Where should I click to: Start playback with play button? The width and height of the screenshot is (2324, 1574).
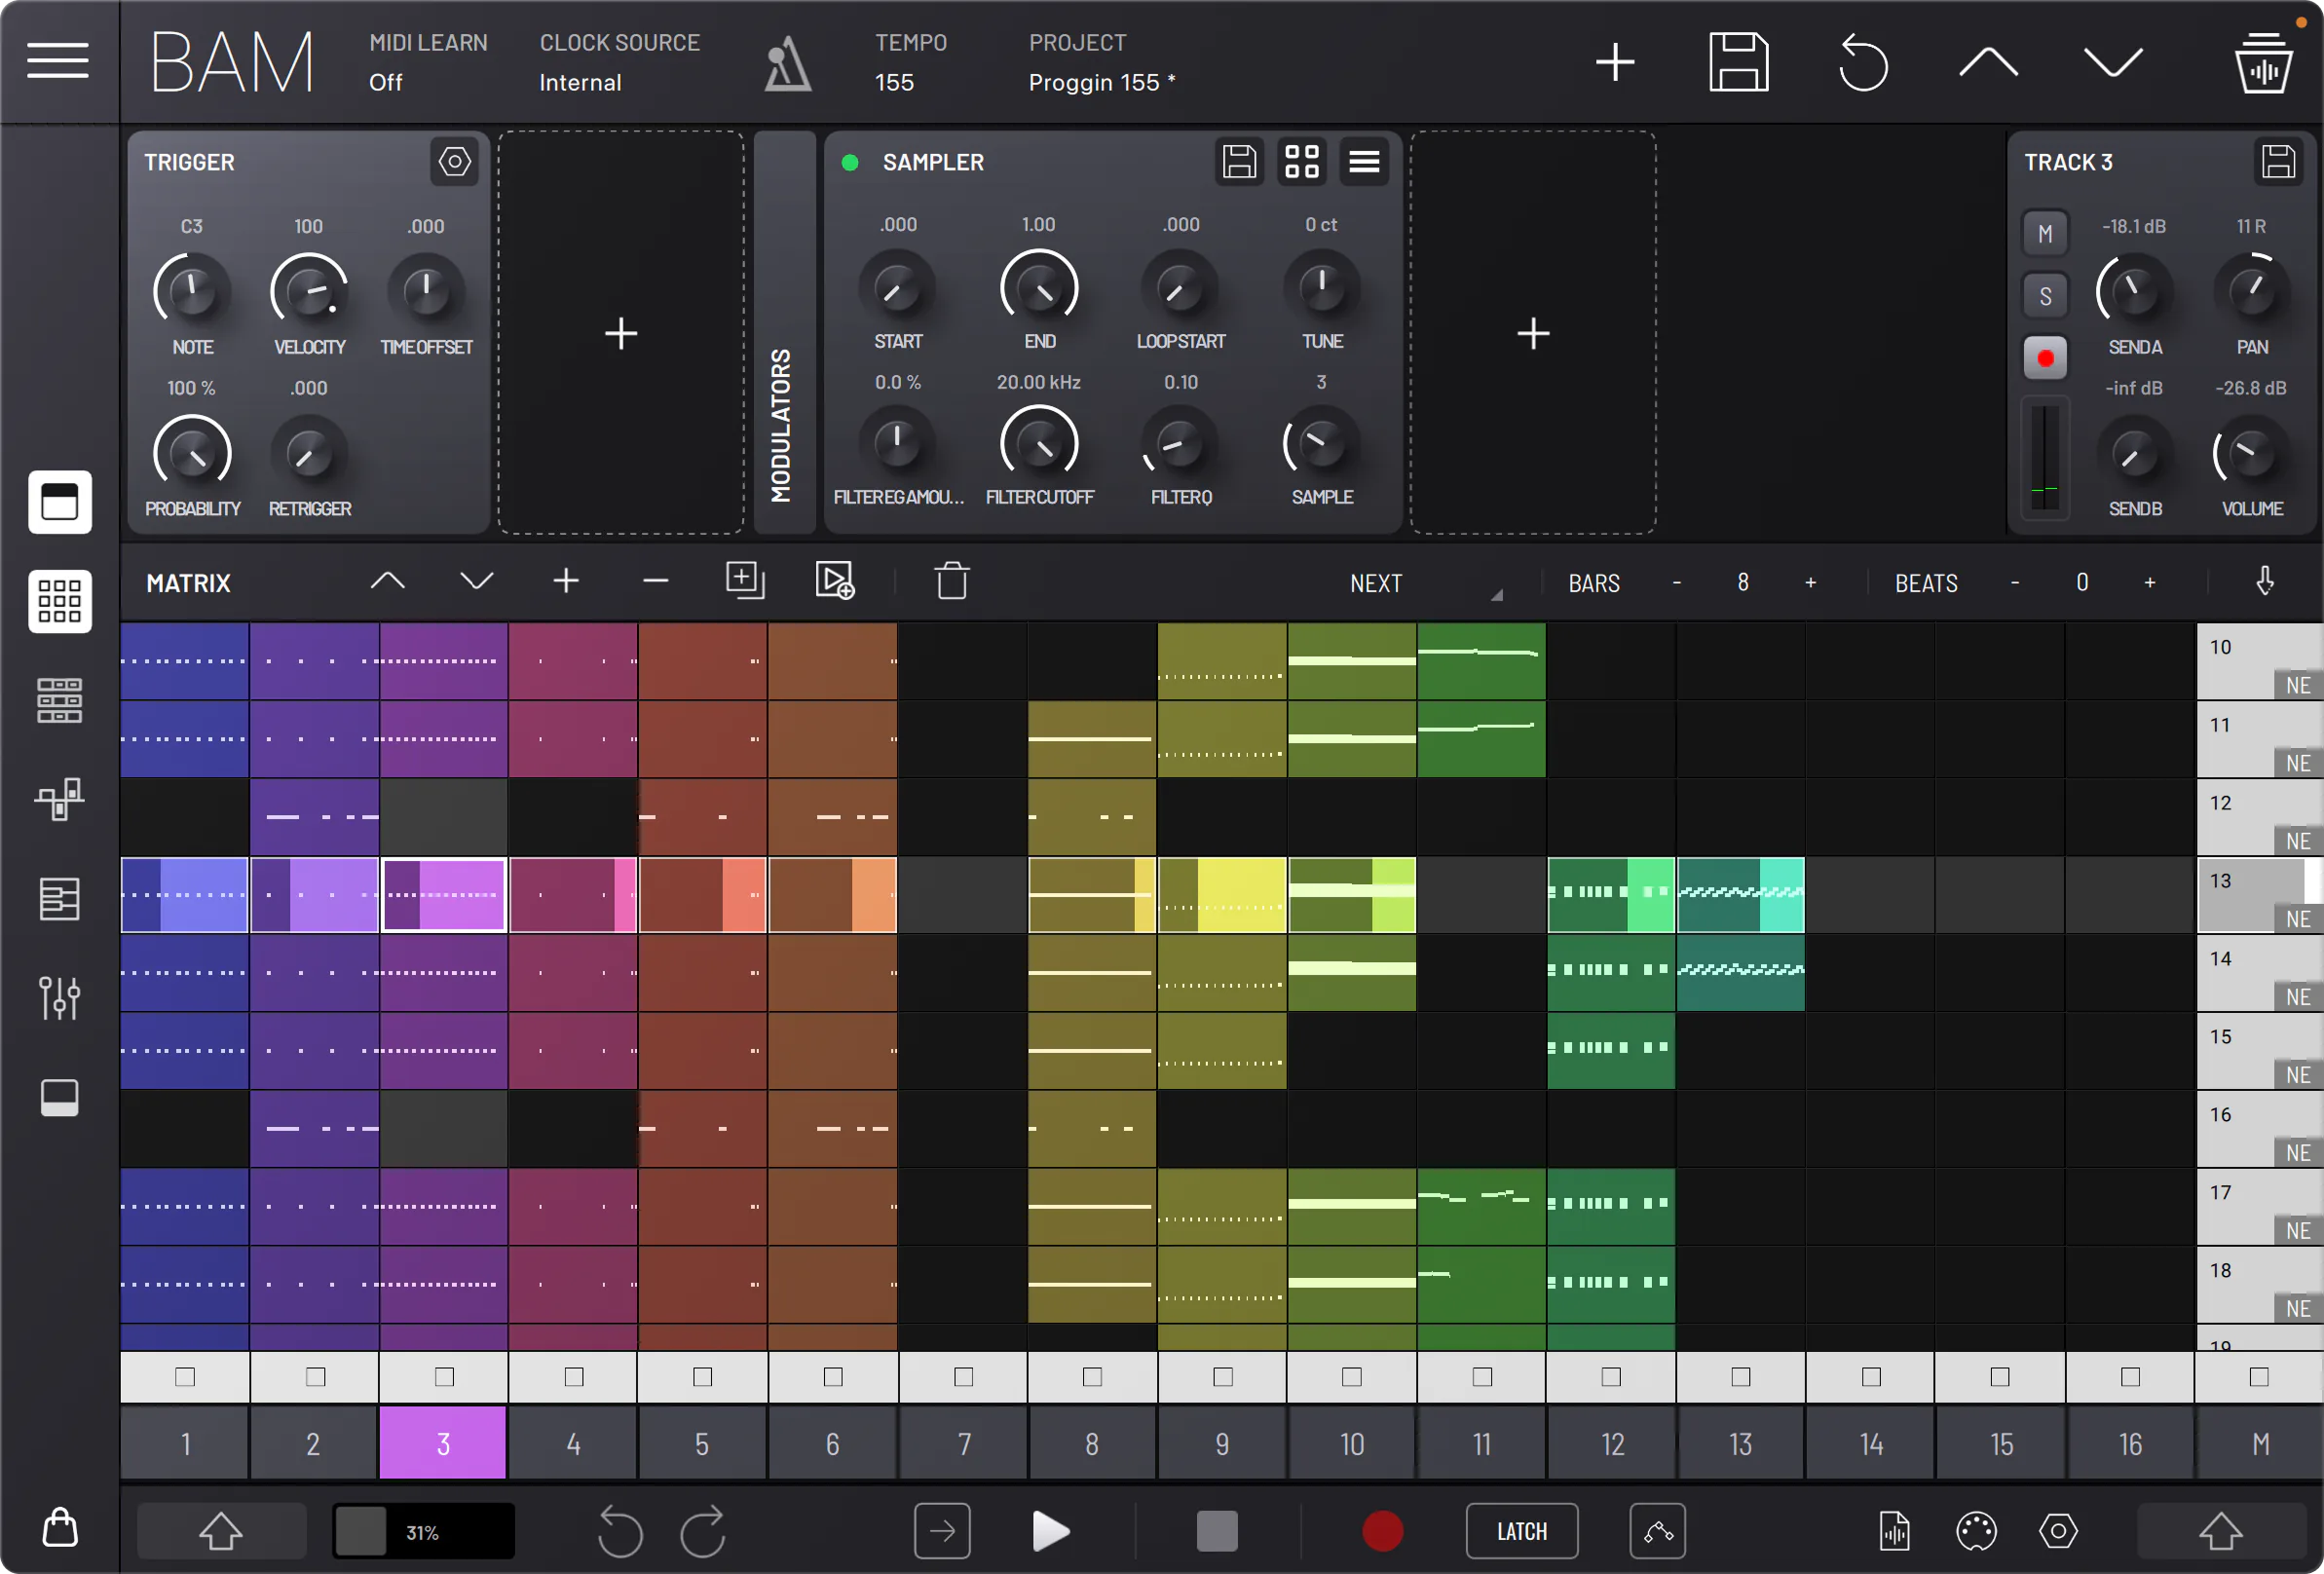(x=1050, y=1531)
